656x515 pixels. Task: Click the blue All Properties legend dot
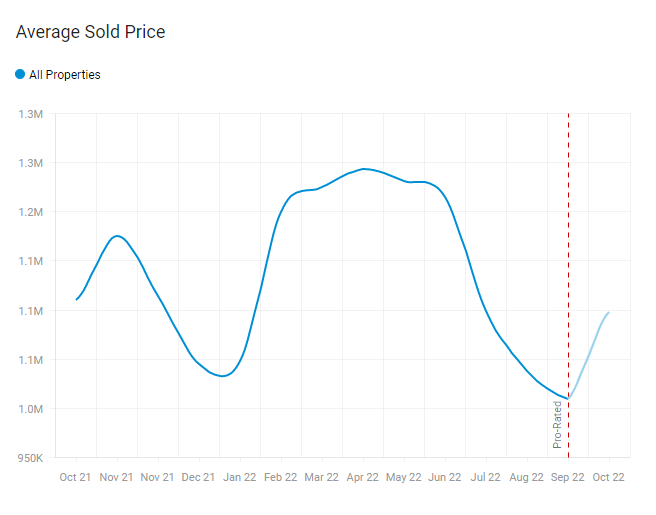click(x=20, y=74)
